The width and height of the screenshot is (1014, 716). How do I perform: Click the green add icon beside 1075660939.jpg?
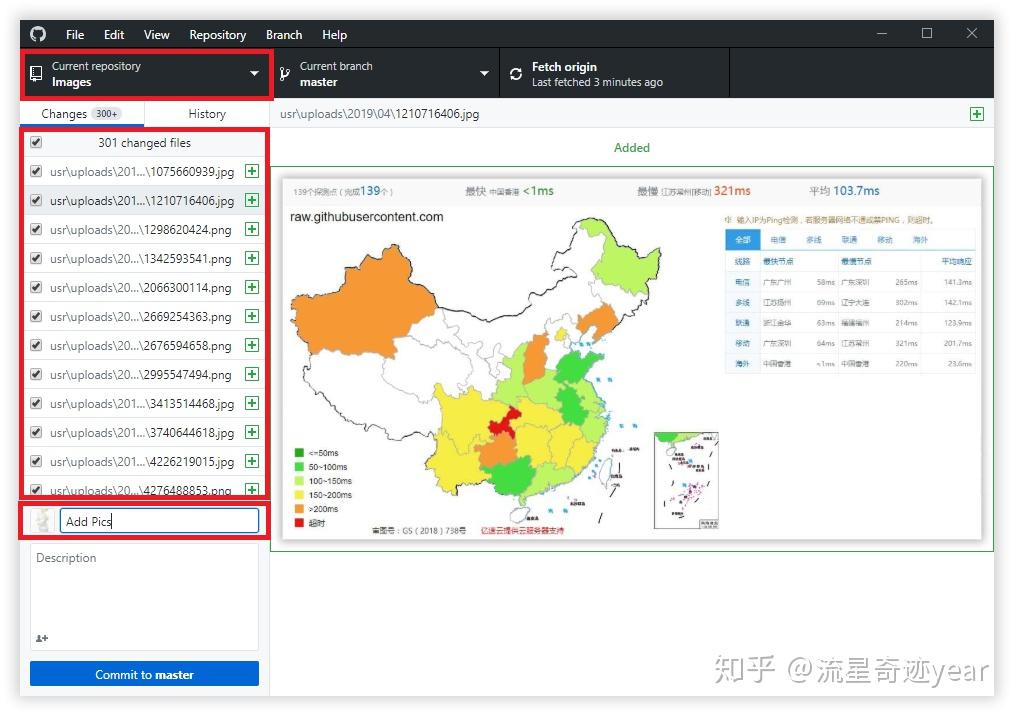tap(251, 171)
